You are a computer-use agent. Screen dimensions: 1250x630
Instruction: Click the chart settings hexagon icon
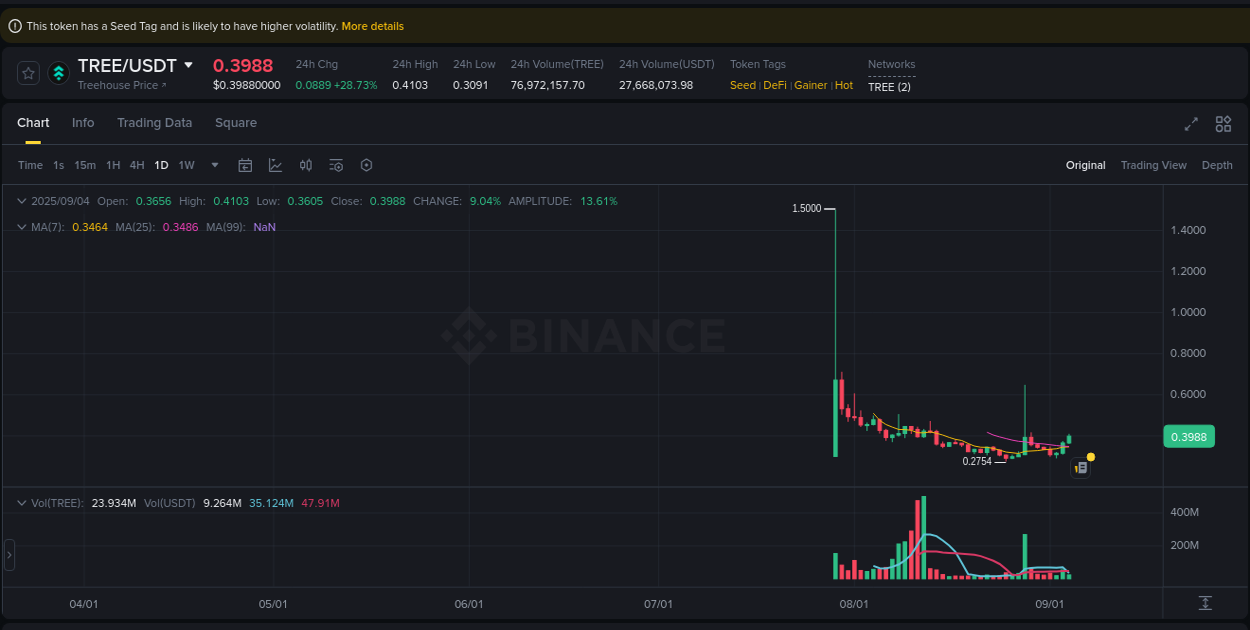(366, 164)
